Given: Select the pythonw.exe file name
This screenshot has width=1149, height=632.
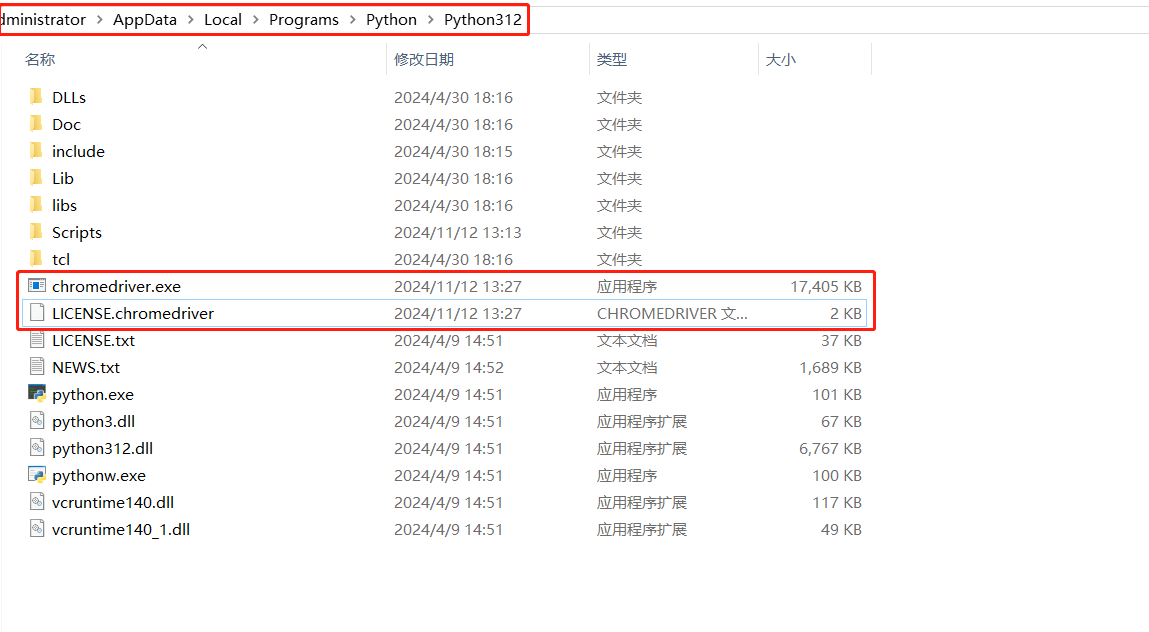Looking at the screenshot, I should 99,476.
